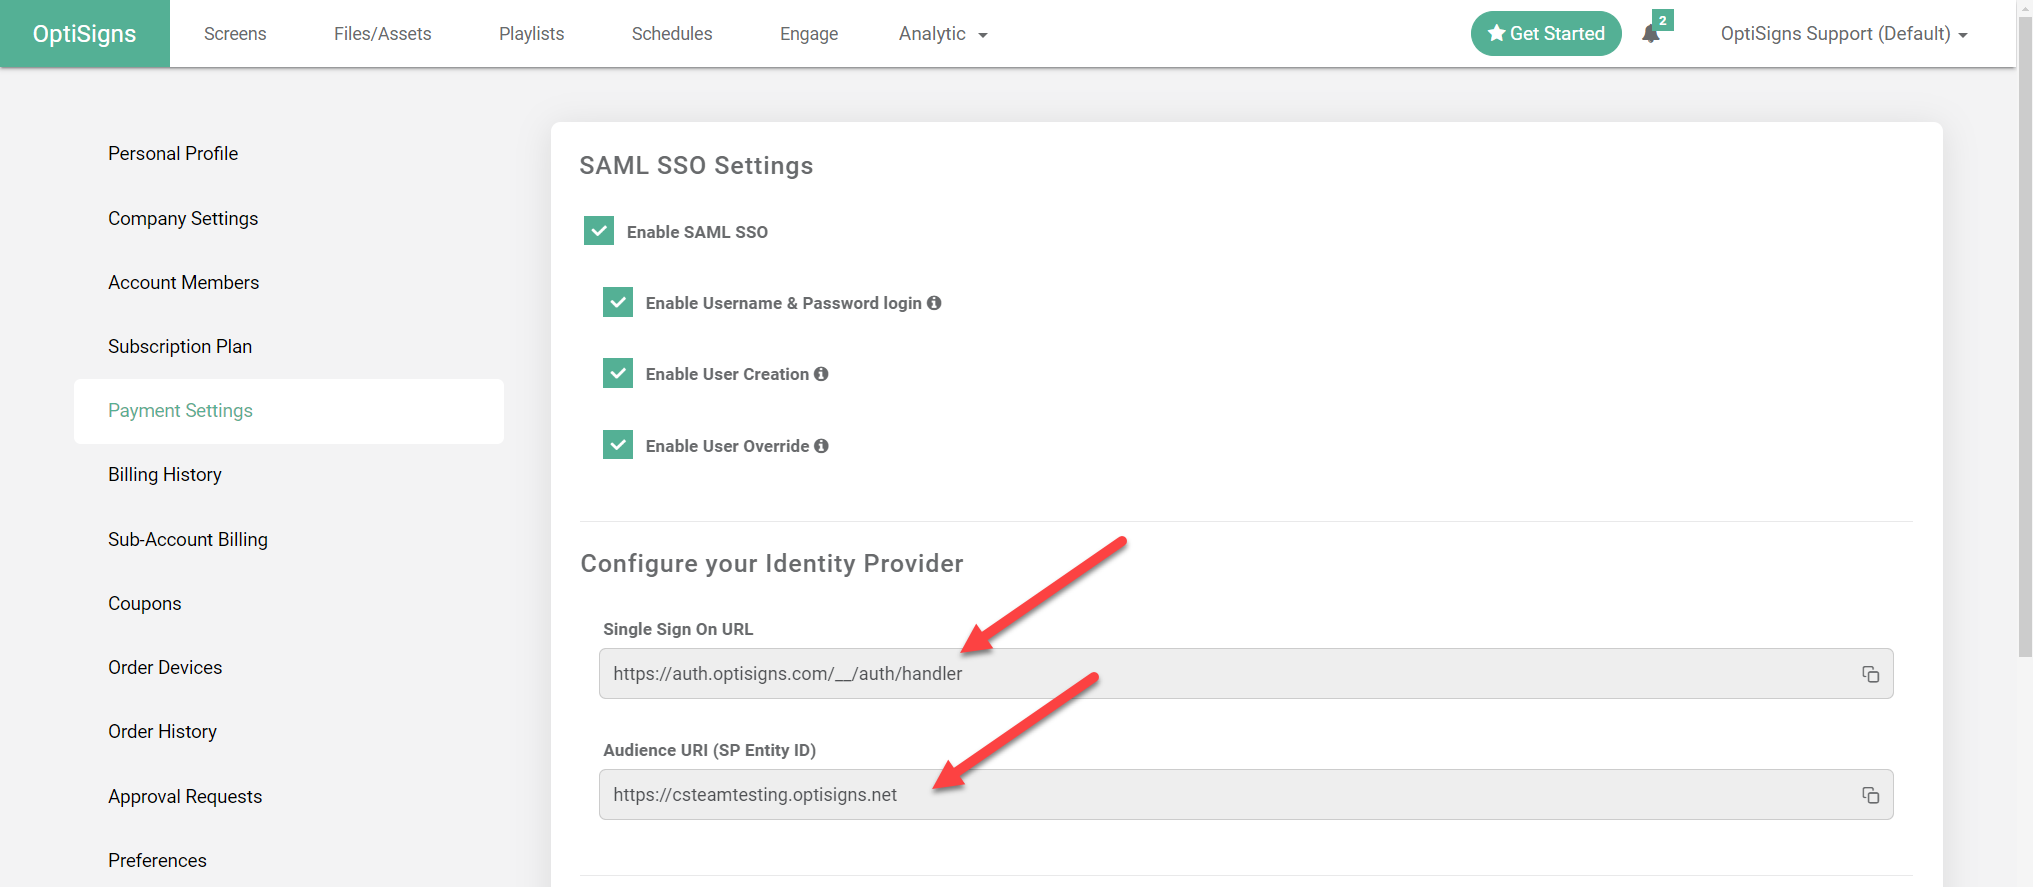2033x887 pixels.
Task: Toggle Enable Username & Password login checkbox
Action: [x=618, y=302]
